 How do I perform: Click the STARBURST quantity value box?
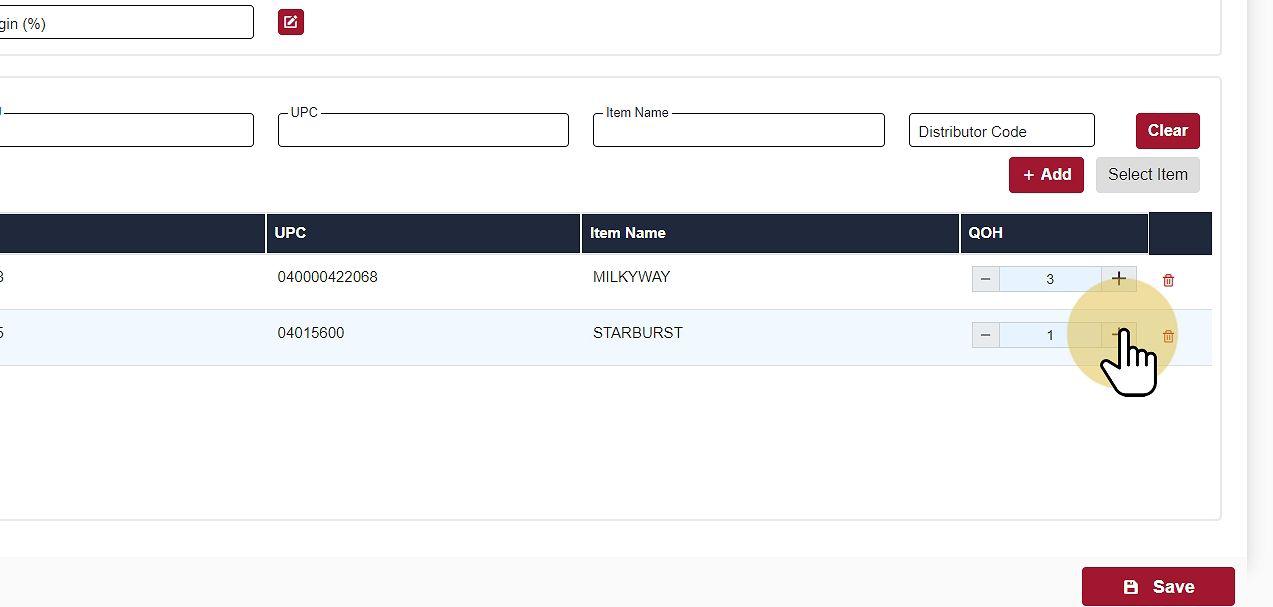tap(1050, 335)
